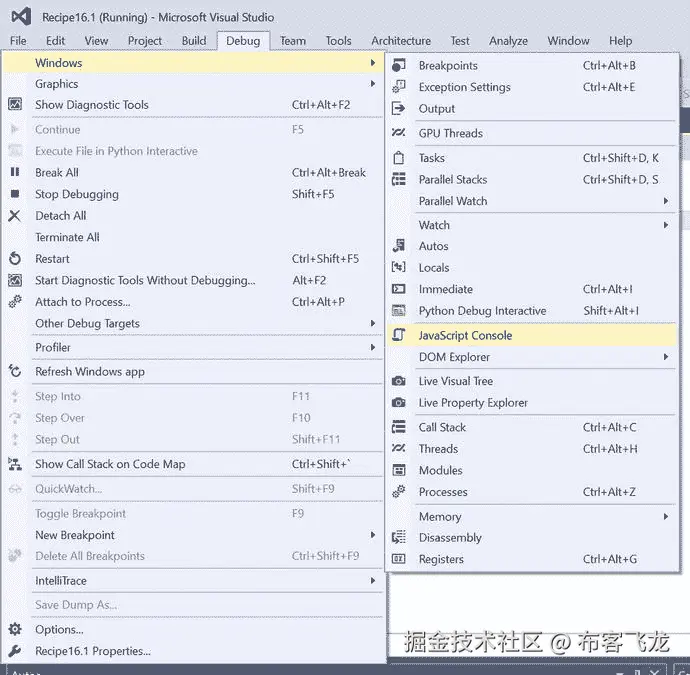690x675 pixels.
Task: Click the Python Debug Interactive icon
Action: point(399,310)
